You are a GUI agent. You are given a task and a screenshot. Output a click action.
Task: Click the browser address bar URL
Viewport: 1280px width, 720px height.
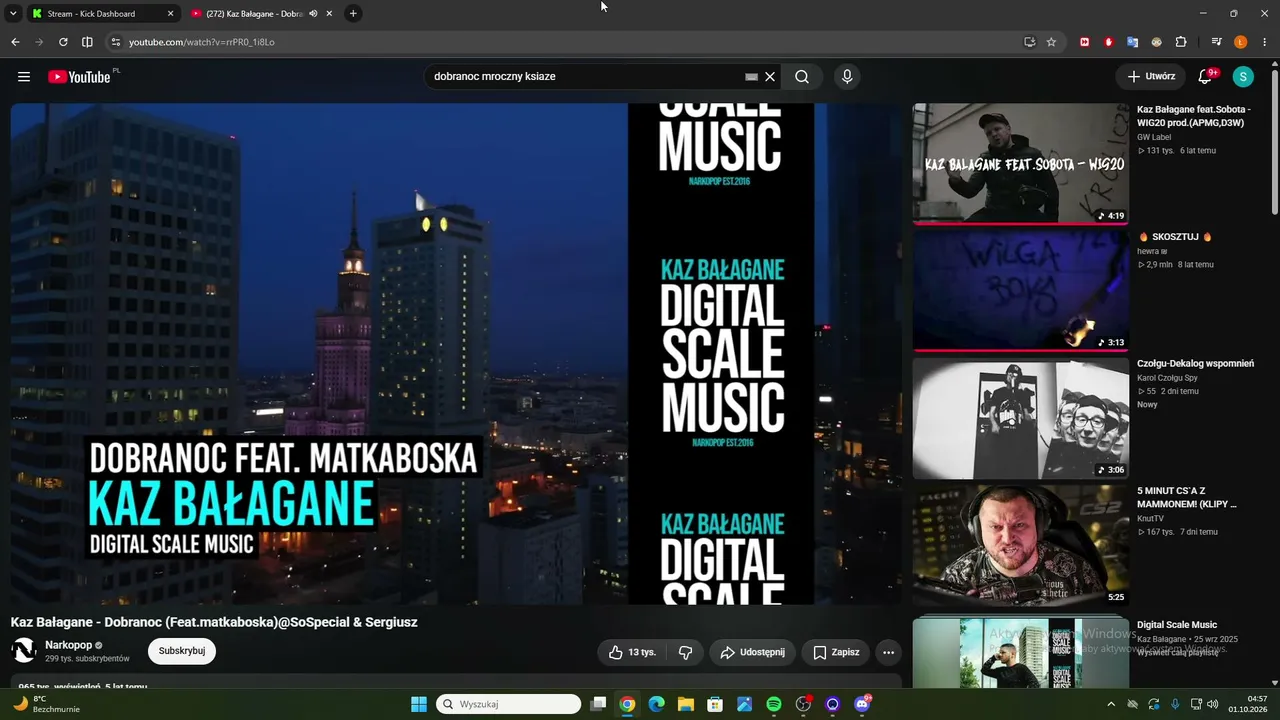click(x=202, y=42)
